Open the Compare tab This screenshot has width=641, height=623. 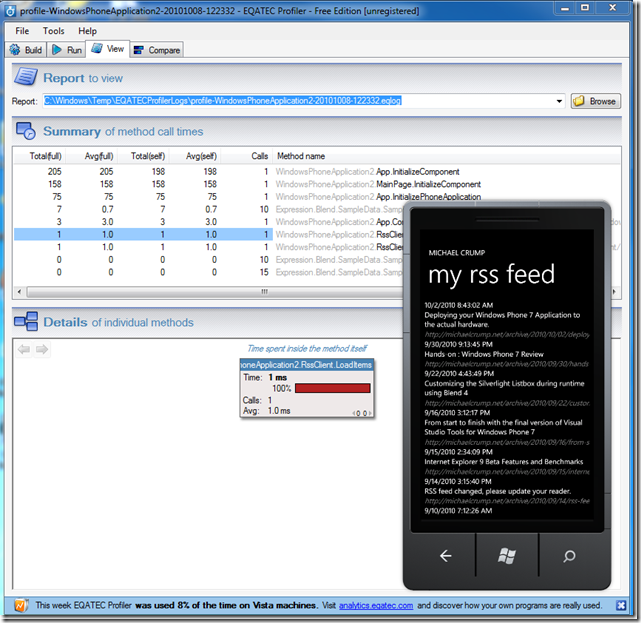tap(157, 50)
